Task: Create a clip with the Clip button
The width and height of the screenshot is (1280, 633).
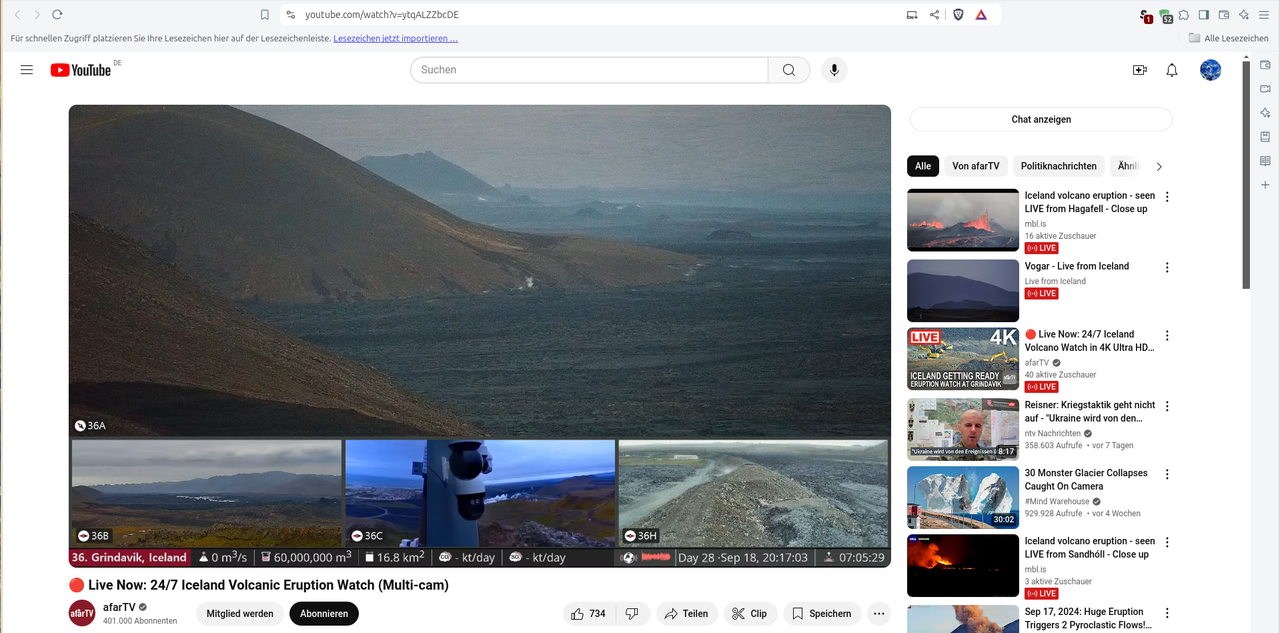Action: 749,614
